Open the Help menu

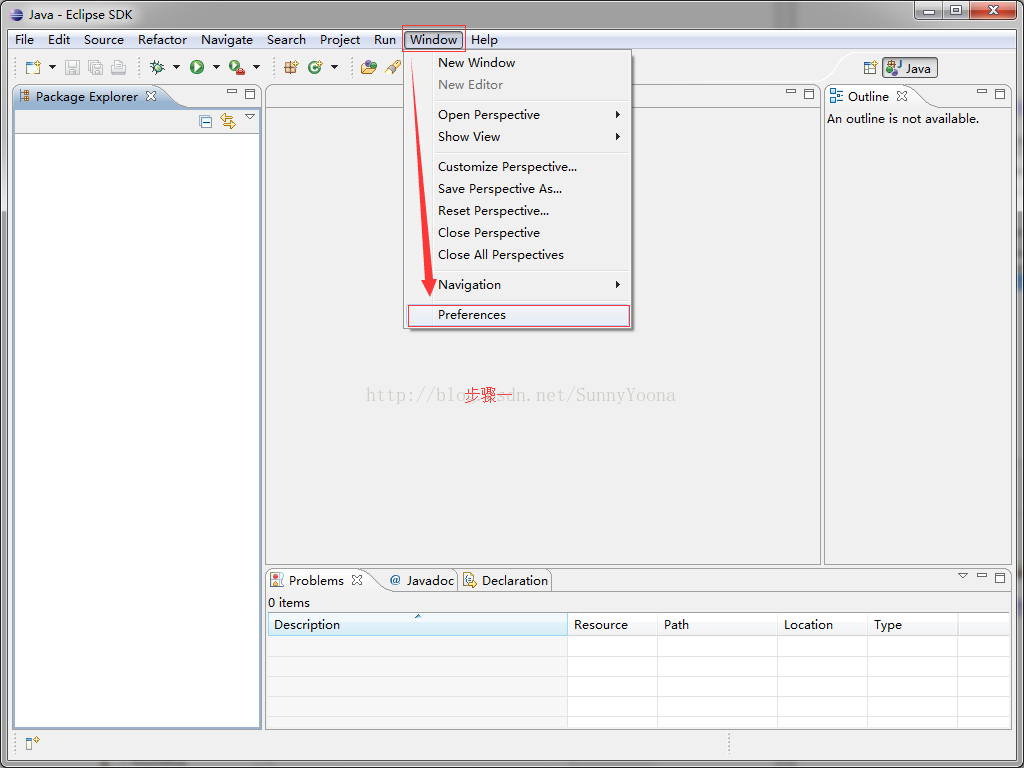(x=484, y=40)
